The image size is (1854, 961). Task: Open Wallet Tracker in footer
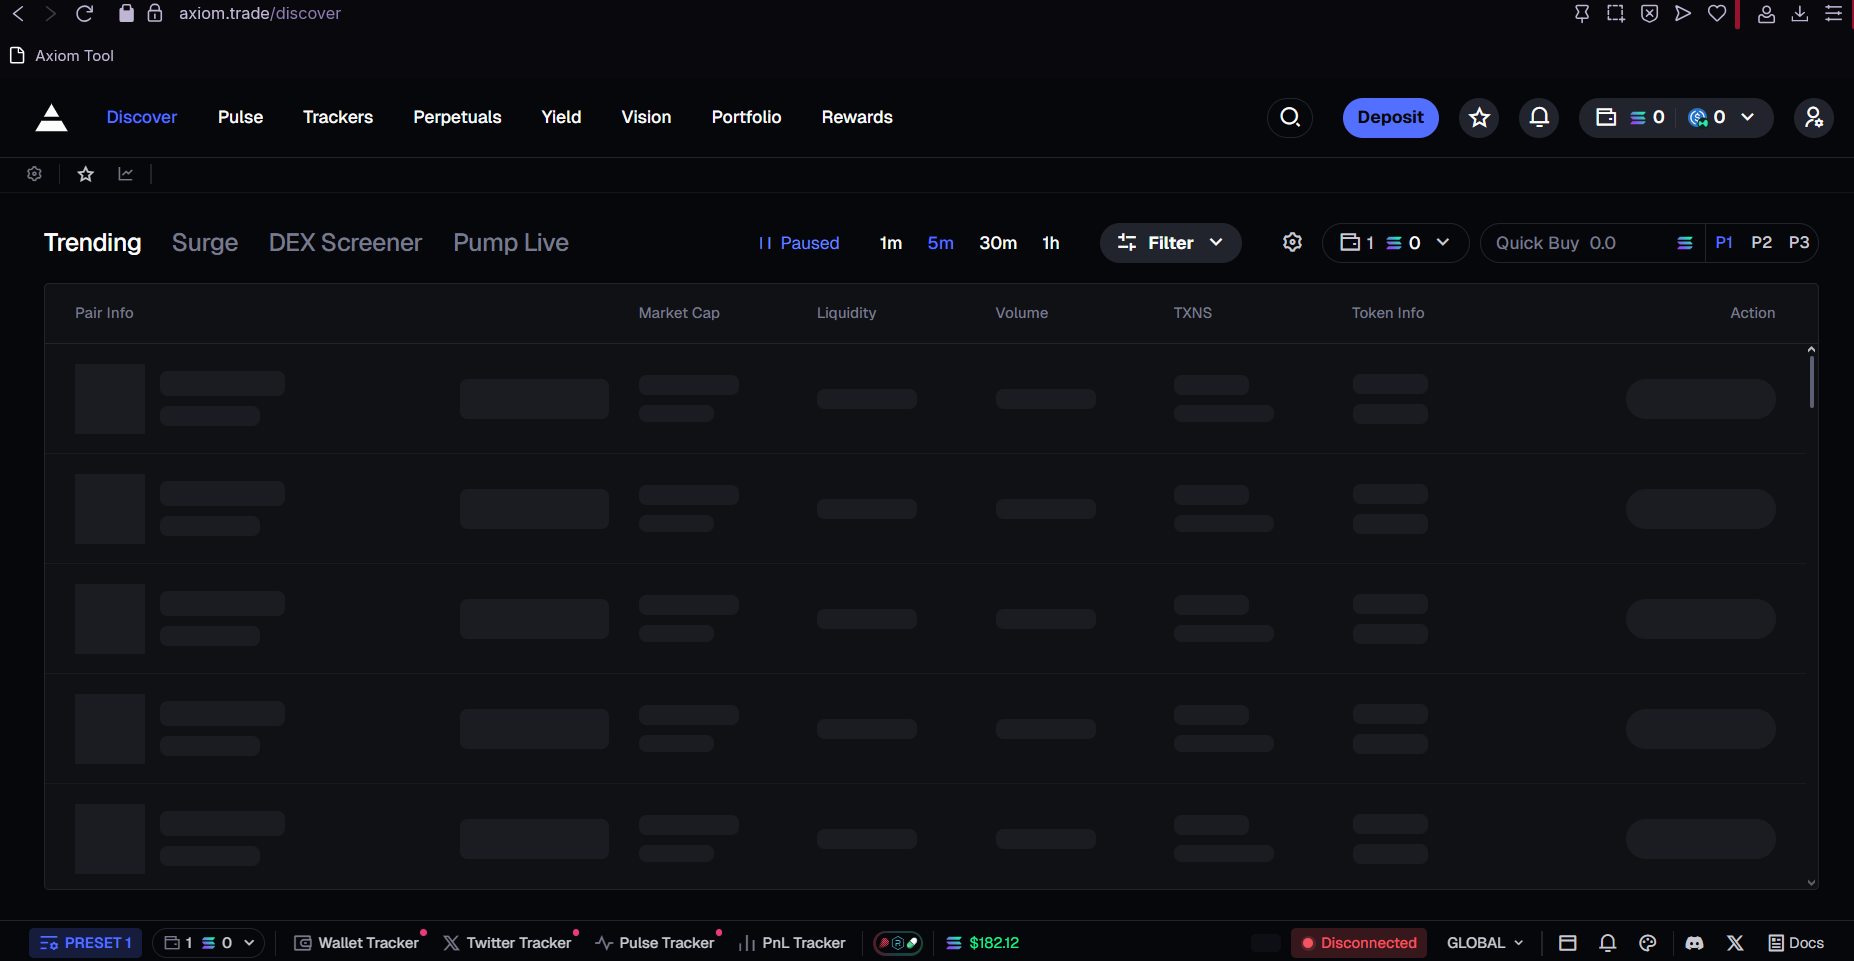click(358, 943)
